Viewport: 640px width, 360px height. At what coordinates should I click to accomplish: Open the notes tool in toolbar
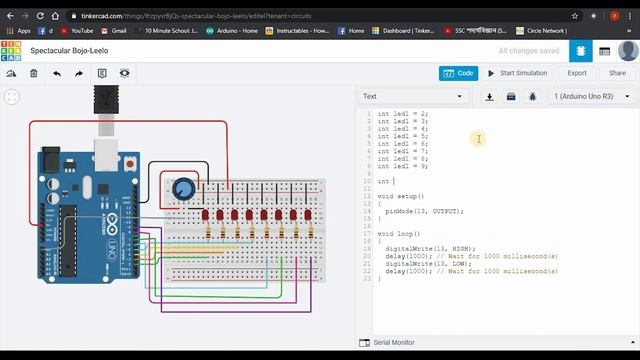click(102, 73)
